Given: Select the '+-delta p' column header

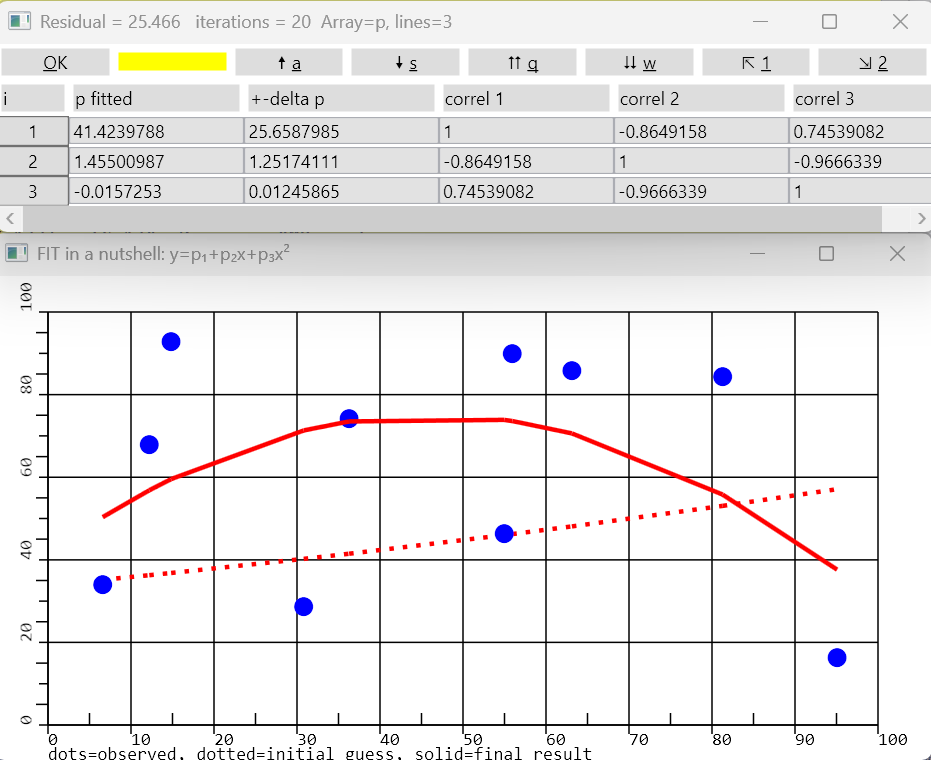Looking at the screenshot, I should 341,99.
